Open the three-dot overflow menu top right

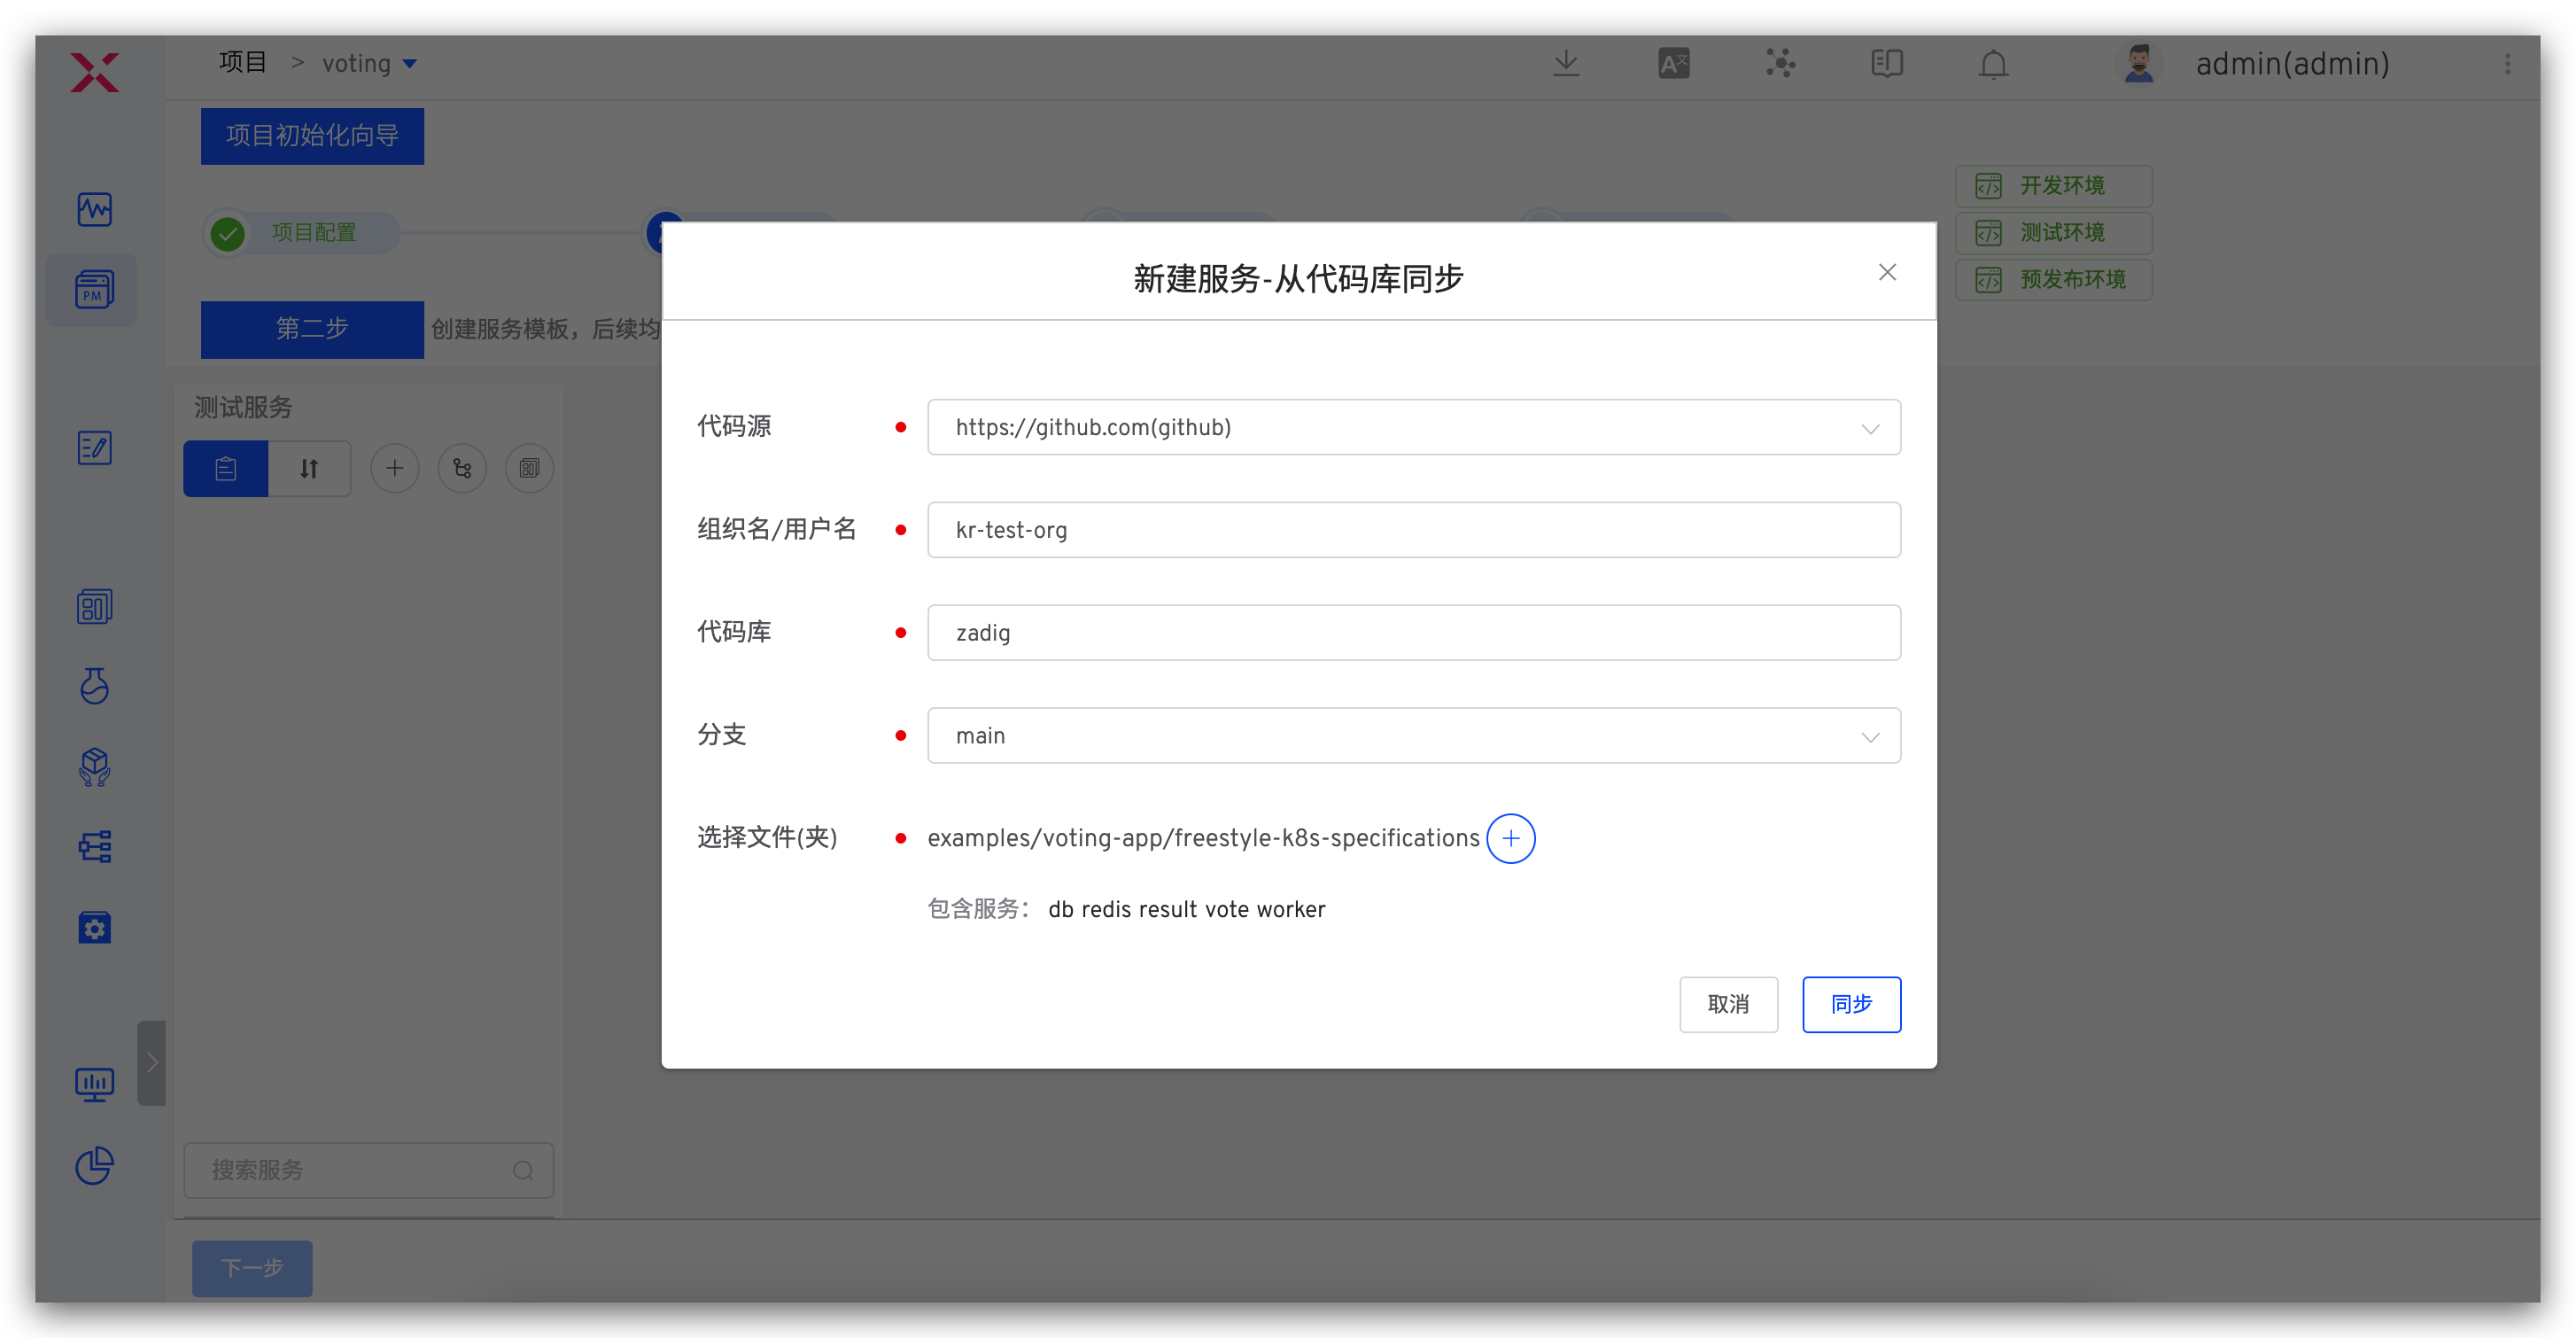pyautogui.click(x=2509, y=63)
